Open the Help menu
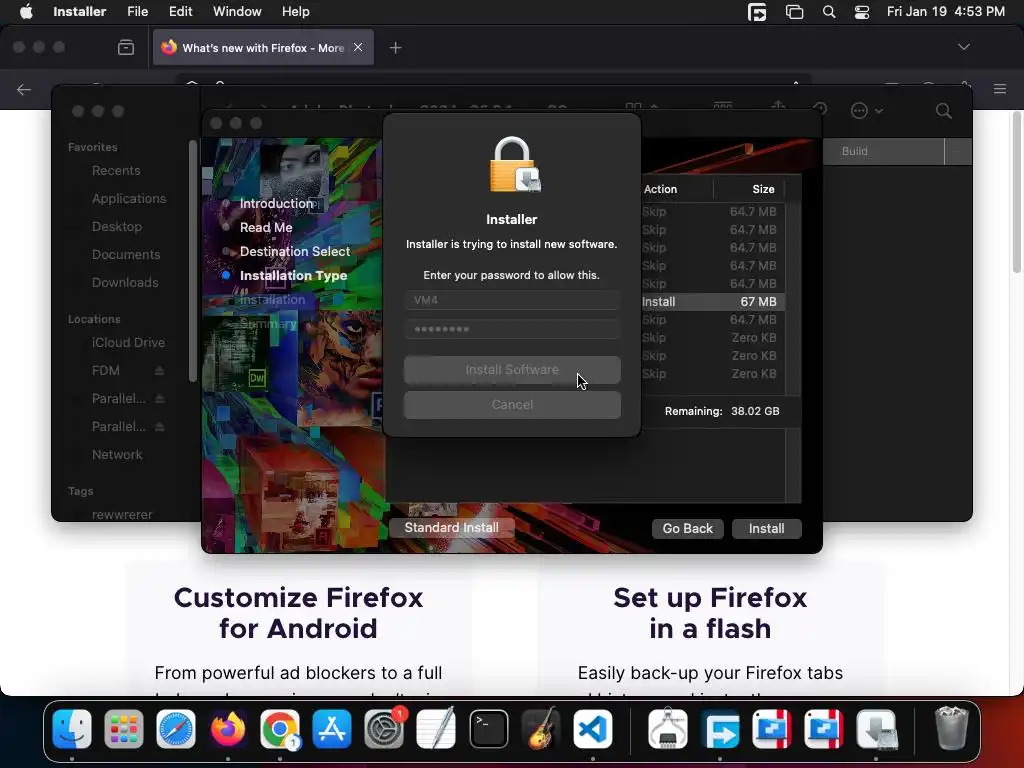This screenshot has width=1024, height=768. click(295, 12)
